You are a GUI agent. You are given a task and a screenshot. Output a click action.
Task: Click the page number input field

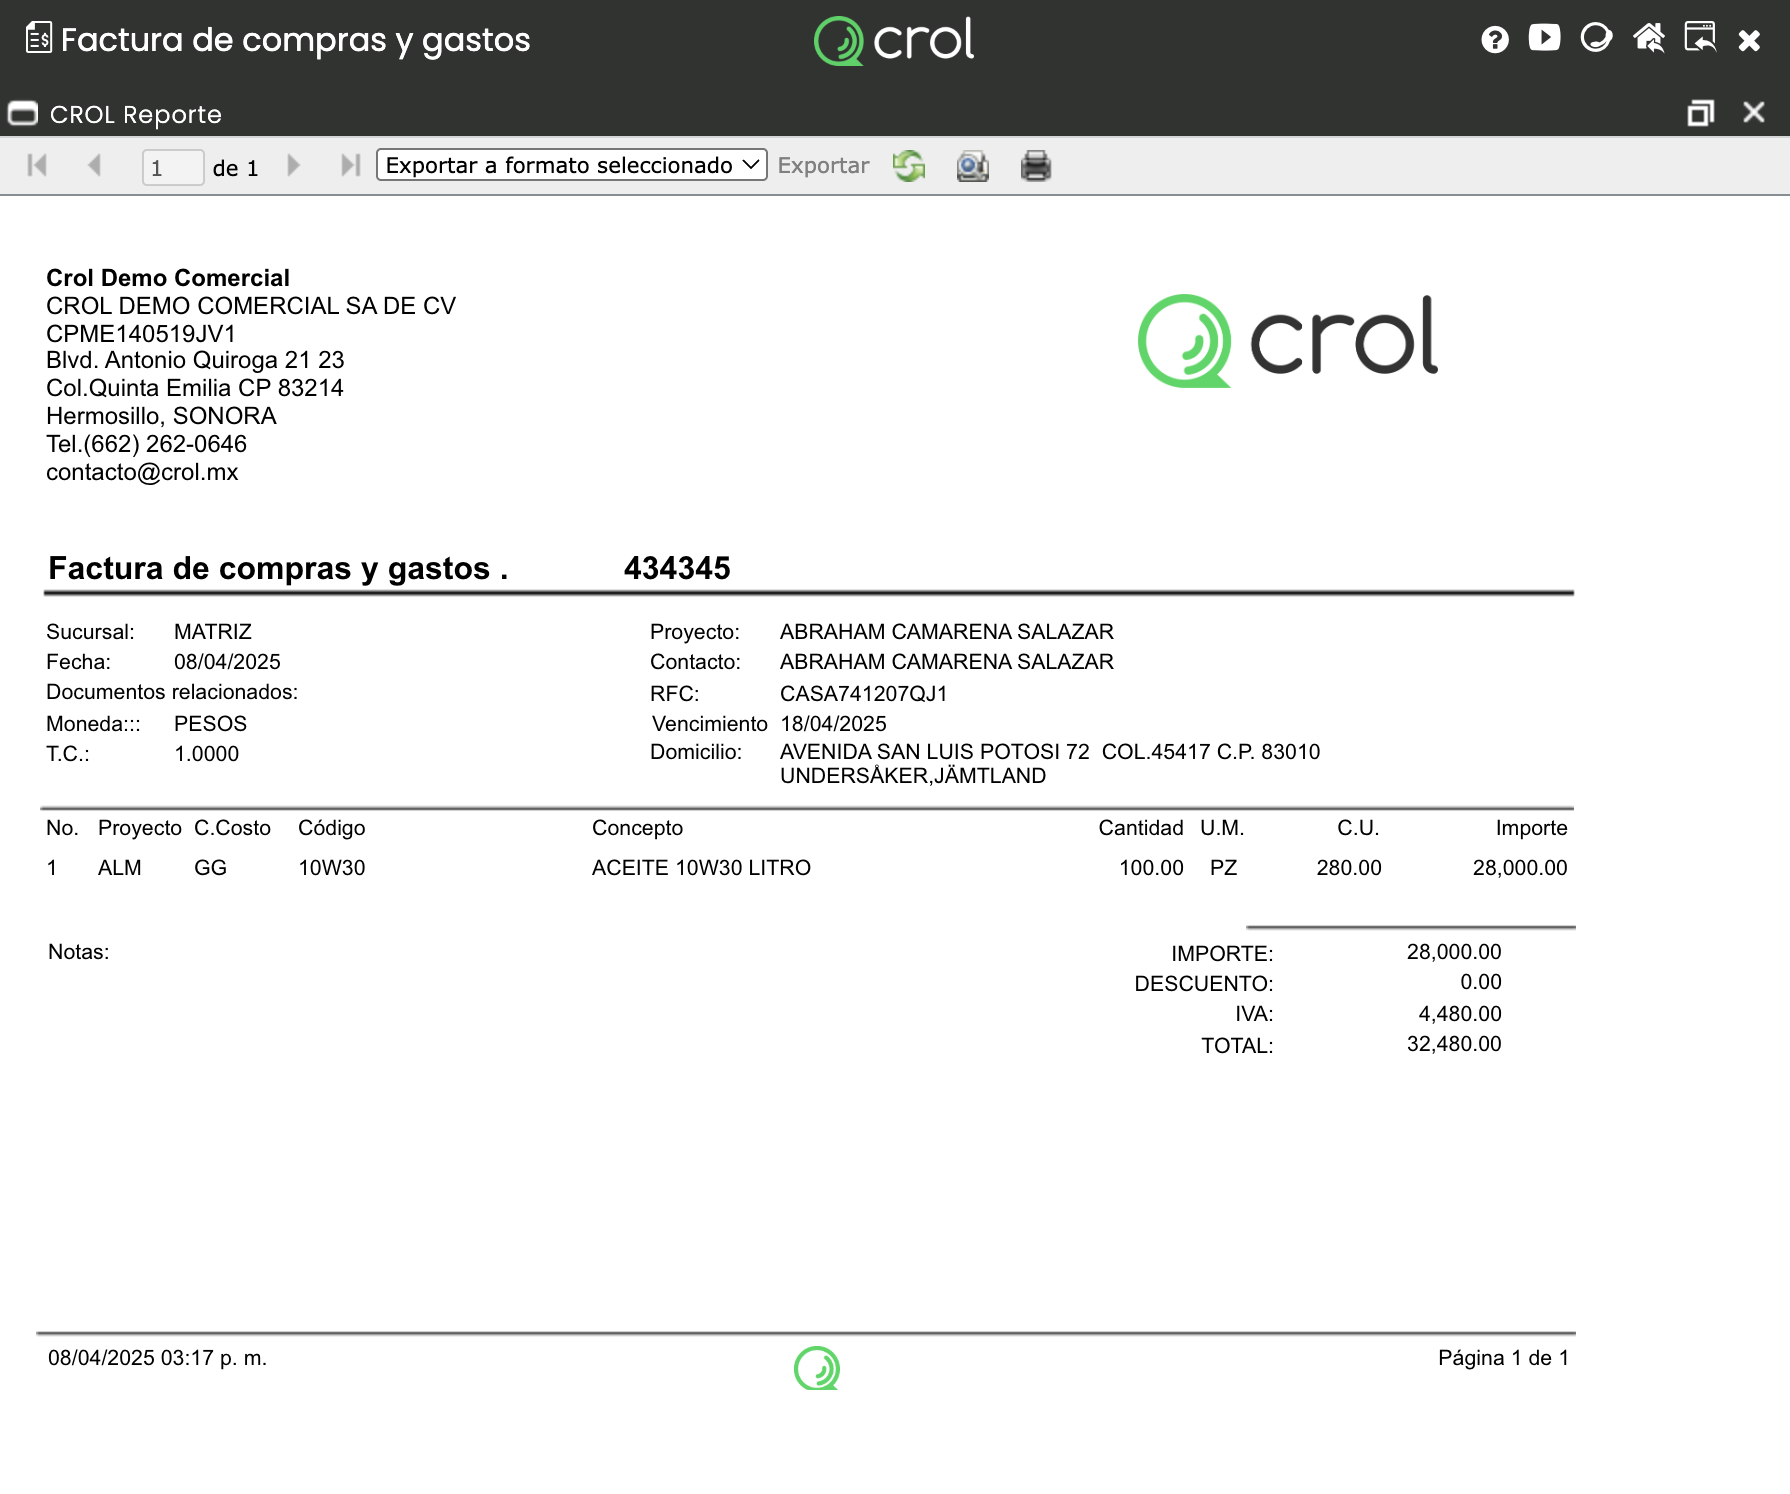coord(173,167)
